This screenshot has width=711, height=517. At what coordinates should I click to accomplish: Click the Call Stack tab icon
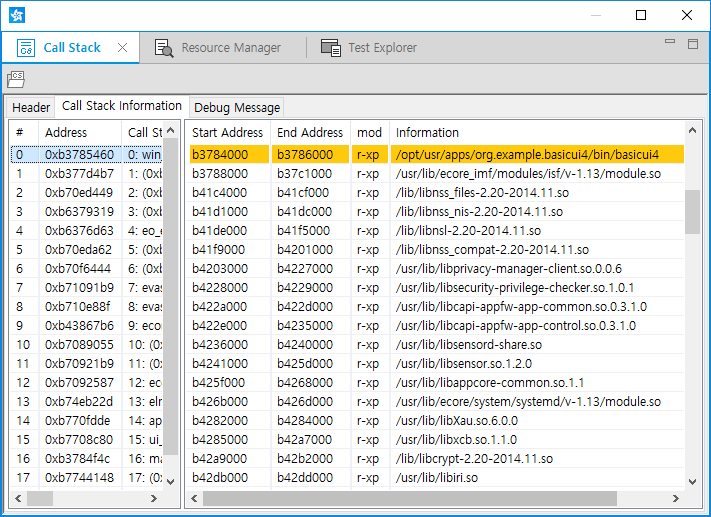pyautogui.click(x=27, y=48)
